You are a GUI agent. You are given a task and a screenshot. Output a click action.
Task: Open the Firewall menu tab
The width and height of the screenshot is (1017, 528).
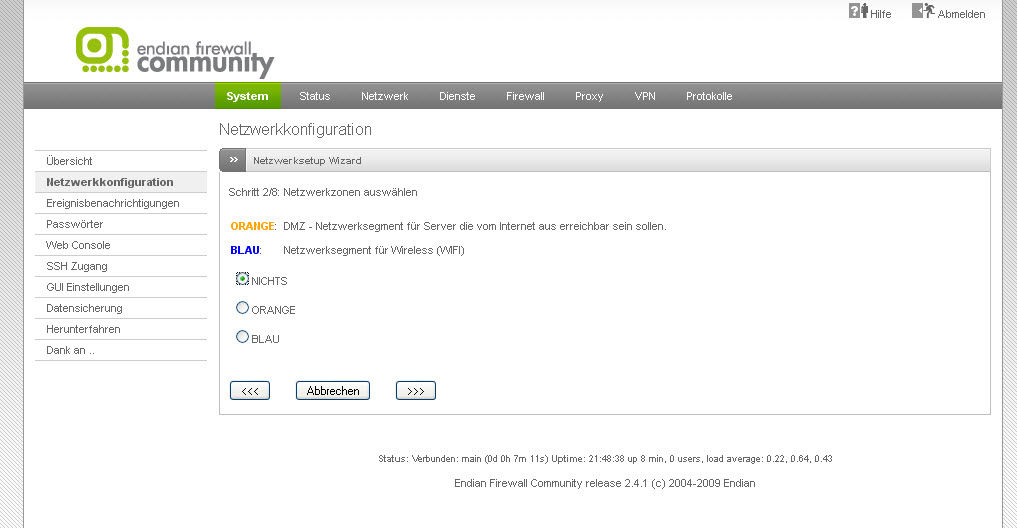(525, 96)
